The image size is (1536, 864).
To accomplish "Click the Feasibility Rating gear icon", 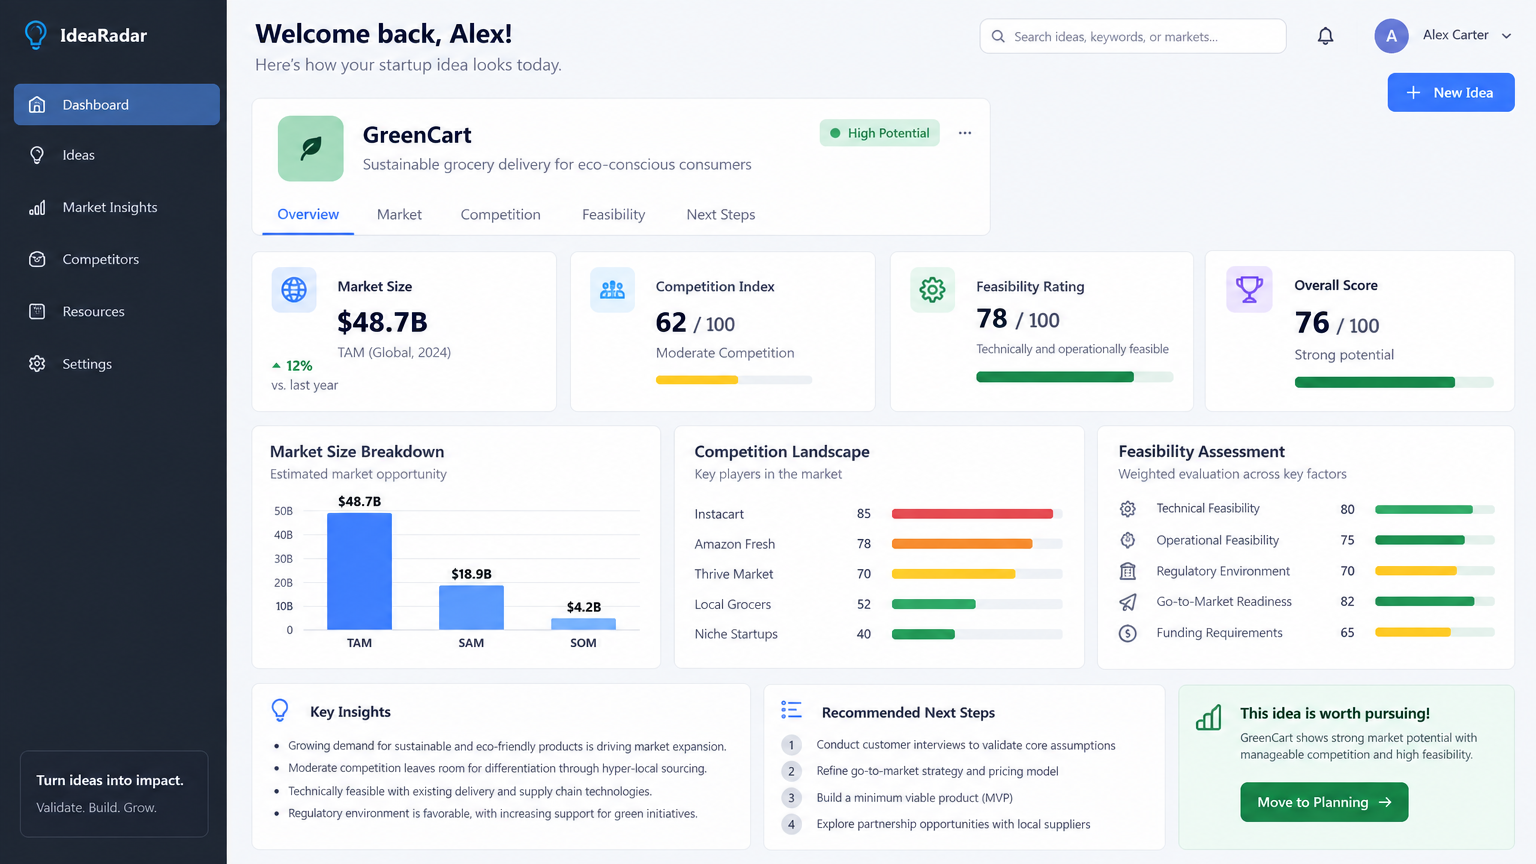I will coord(932,290).
